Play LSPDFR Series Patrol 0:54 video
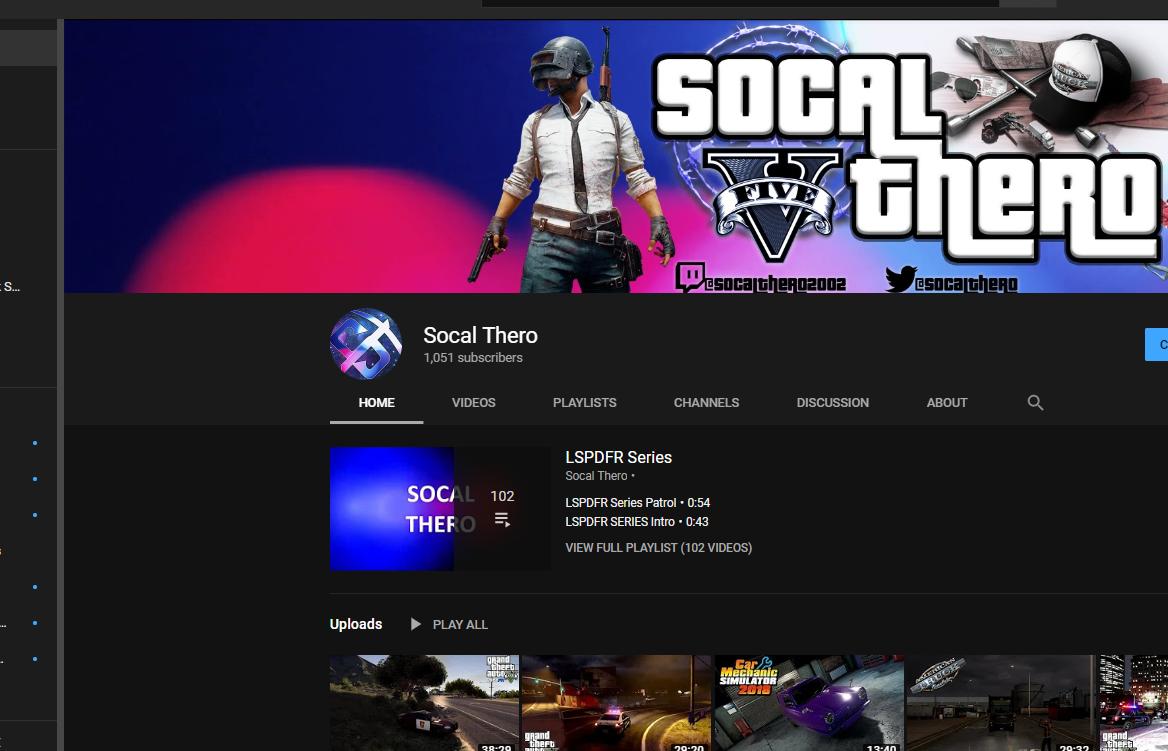This screenshot has height=751, width=1168. point(638,503)
